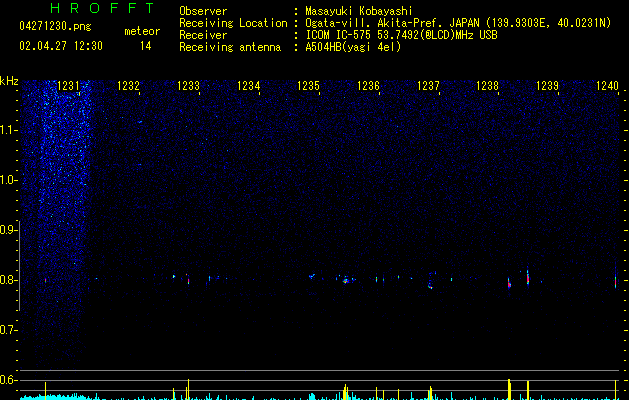The width and height of the screenshot is (629, 400).
Task: Click the HROFFT title text
Action: (103, 8)
